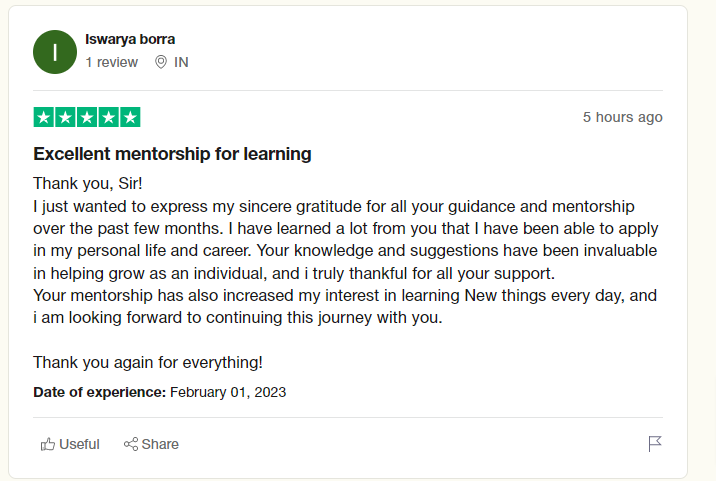The width and height of the screenshot is (716, 484).
Task: Click the first green rating star
Action: (44, 117)
